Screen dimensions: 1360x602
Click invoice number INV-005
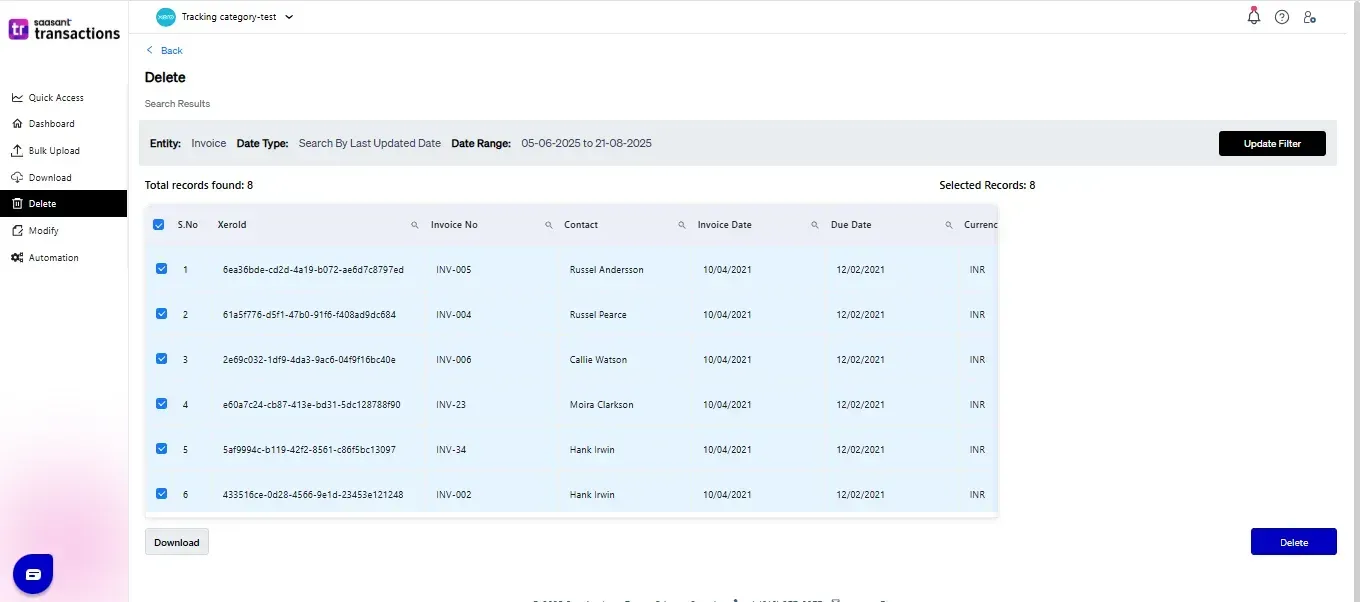[454, 270]
